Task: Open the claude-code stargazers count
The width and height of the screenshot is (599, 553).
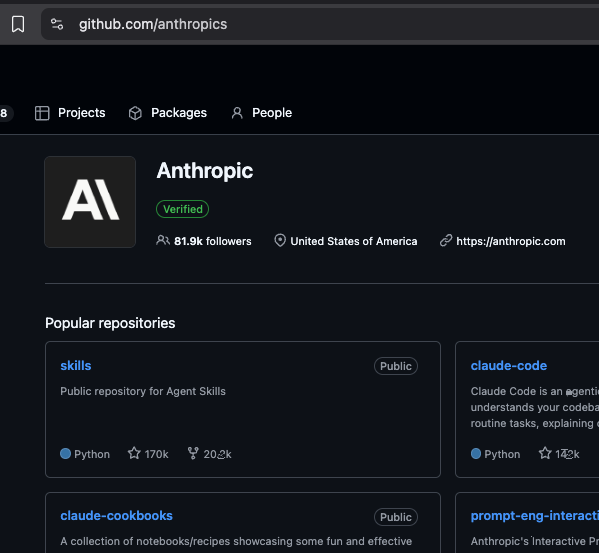Action: pos(567,454)
